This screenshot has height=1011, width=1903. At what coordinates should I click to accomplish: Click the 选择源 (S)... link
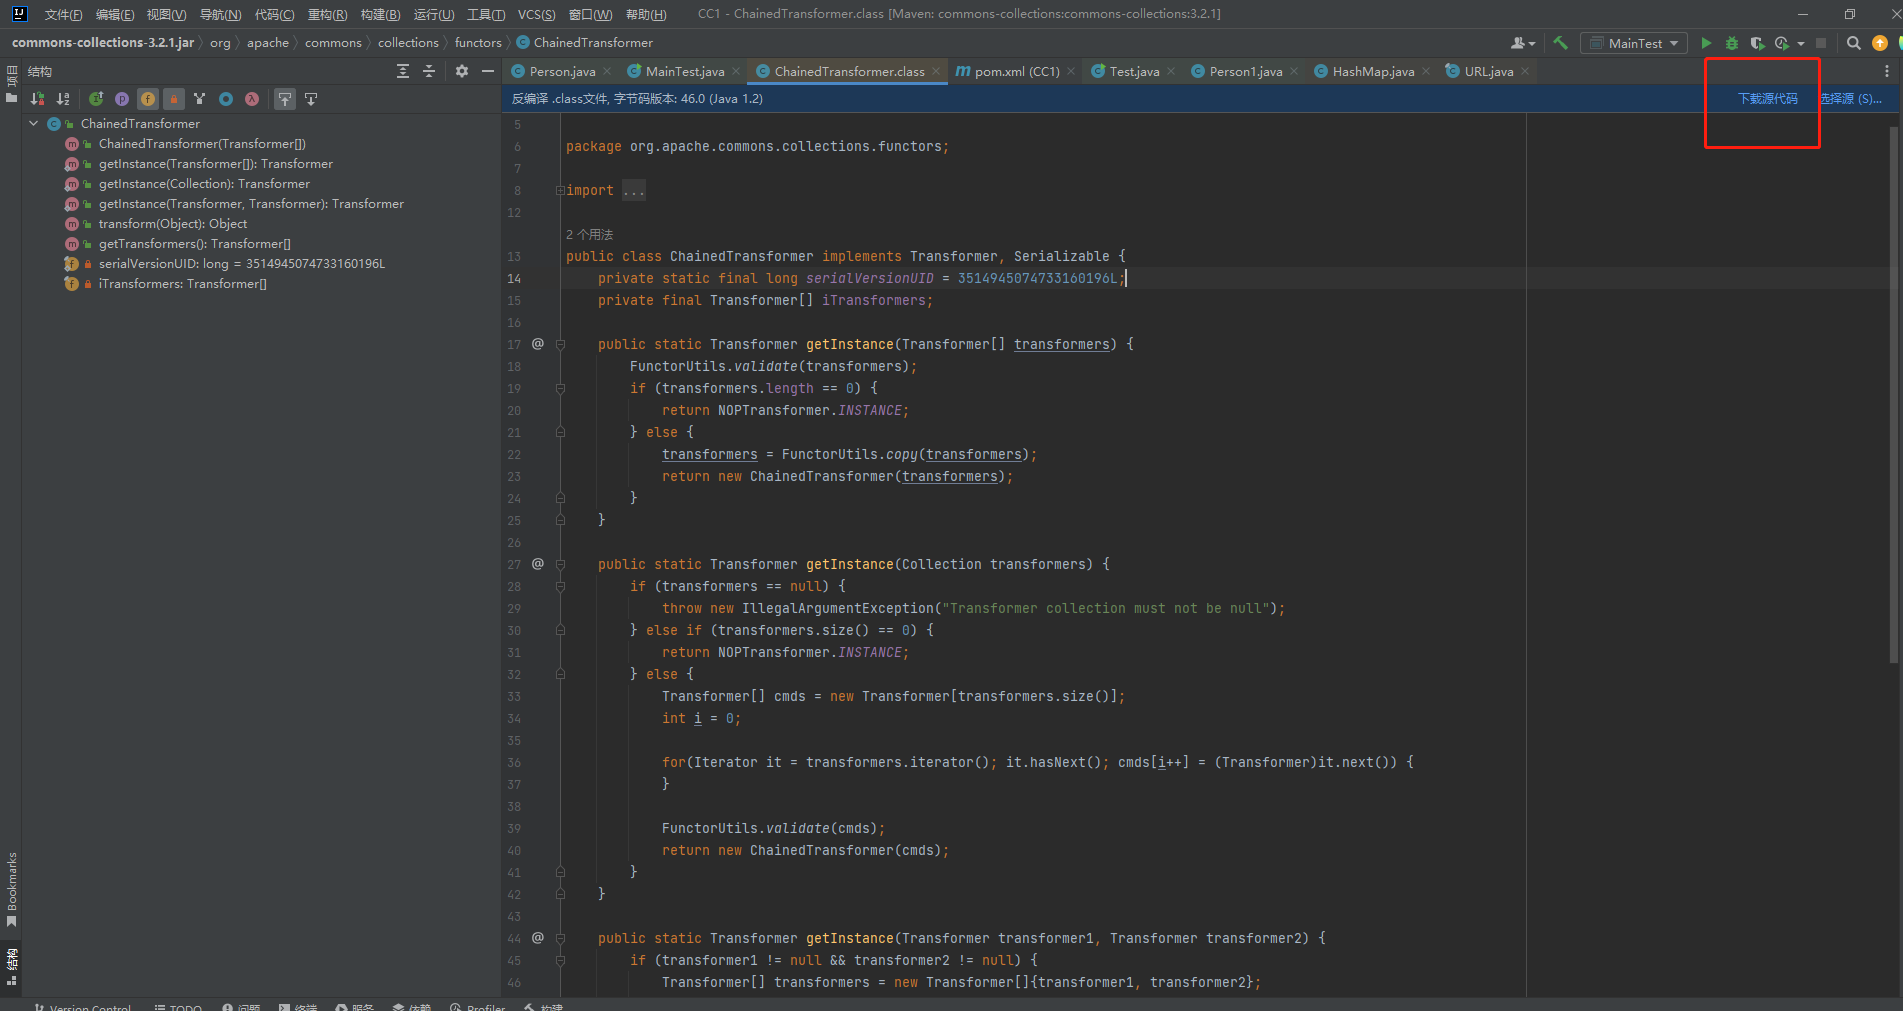point(1851,99)
